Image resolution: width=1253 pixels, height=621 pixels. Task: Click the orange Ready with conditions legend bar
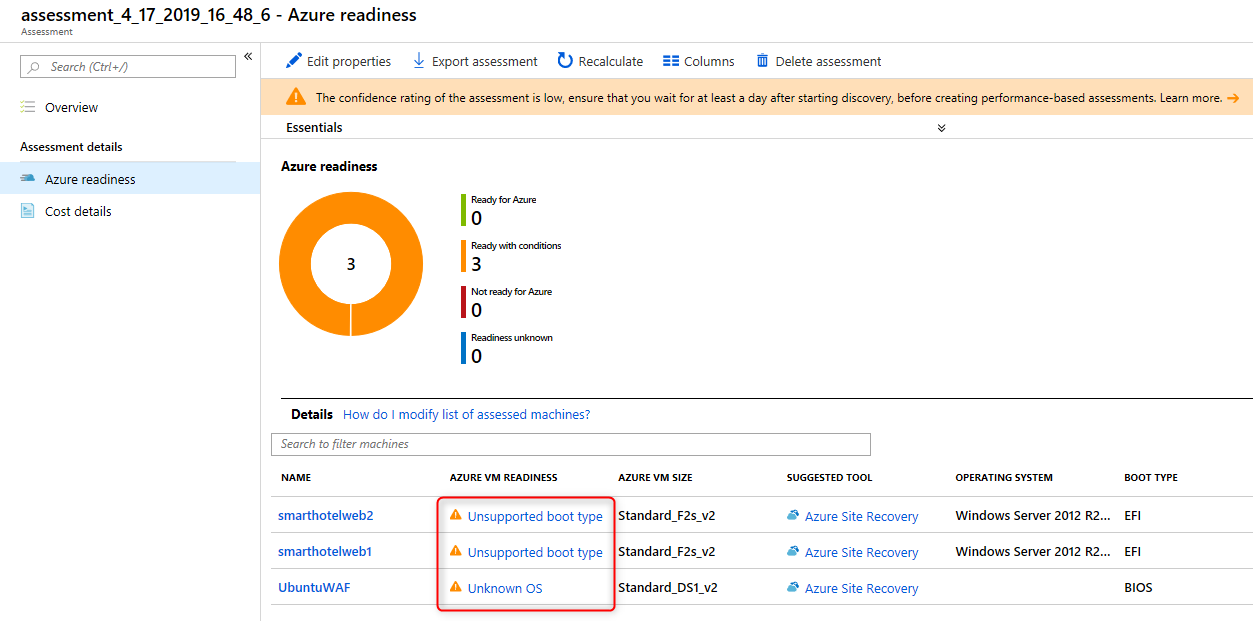[463, 256]
